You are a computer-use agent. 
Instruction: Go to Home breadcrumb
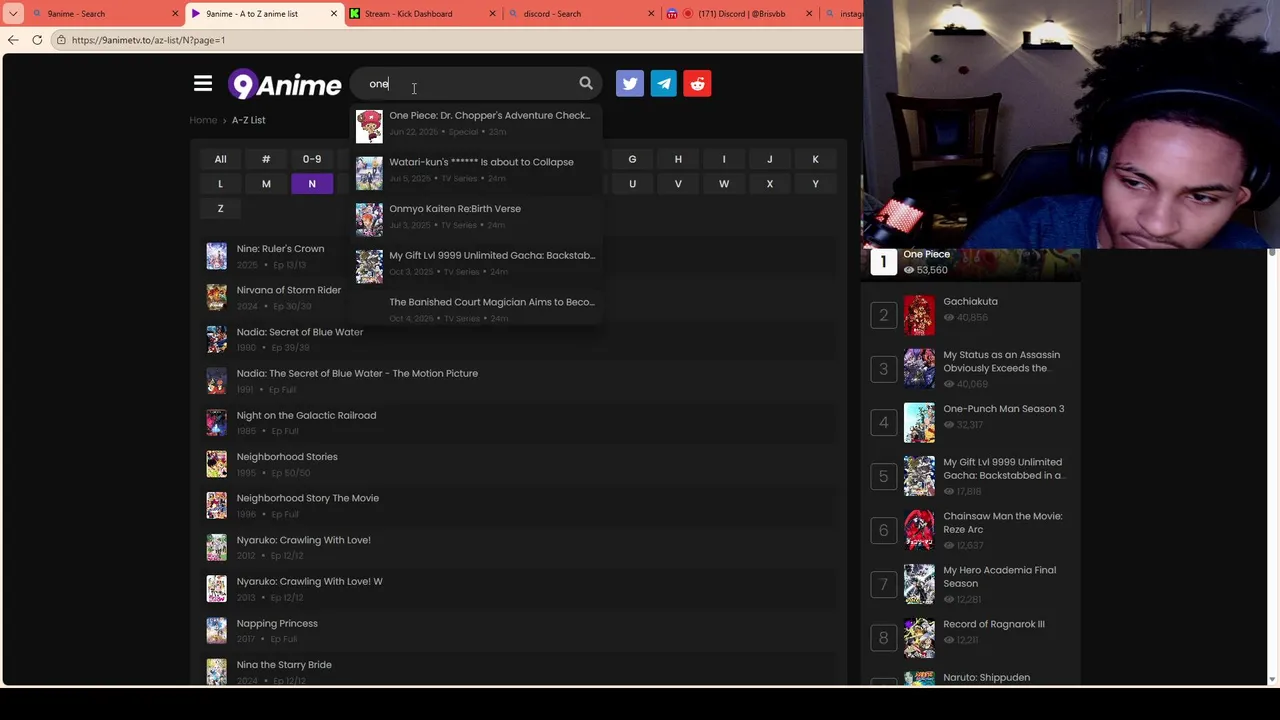point(203,120)
